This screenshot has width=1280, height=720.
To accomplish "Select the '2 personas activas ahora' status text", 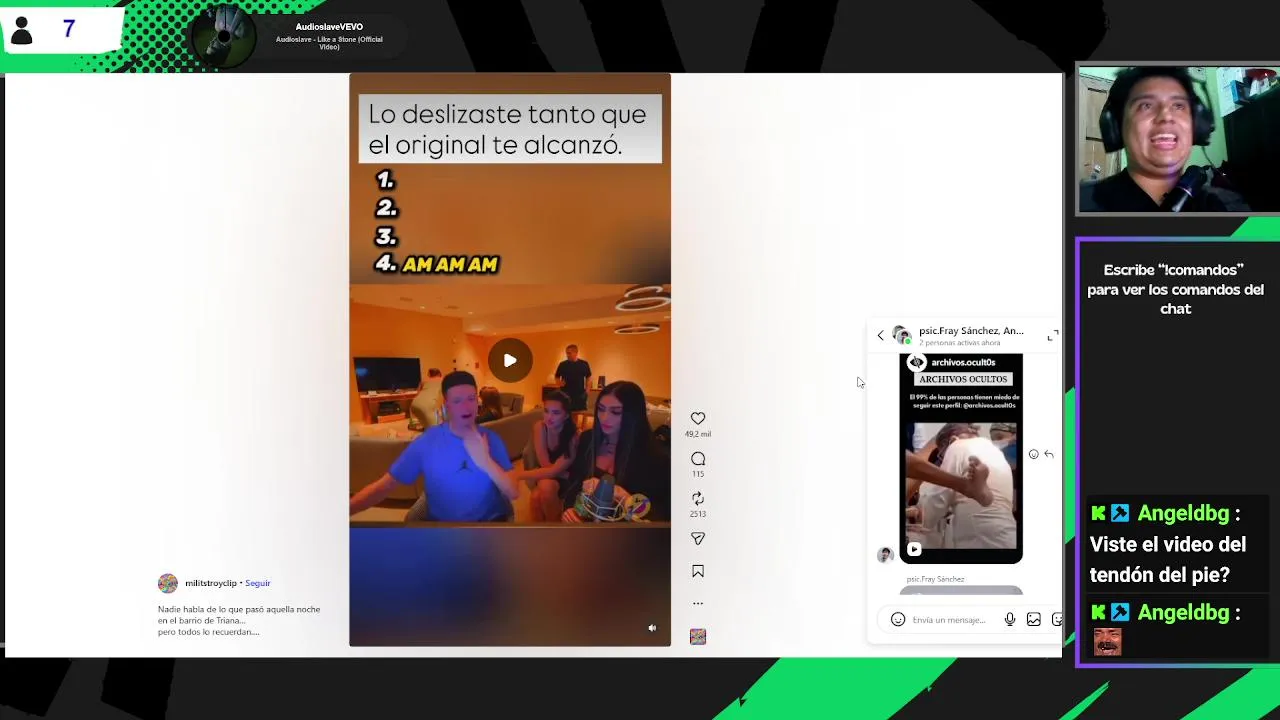I will coord(960,343).
